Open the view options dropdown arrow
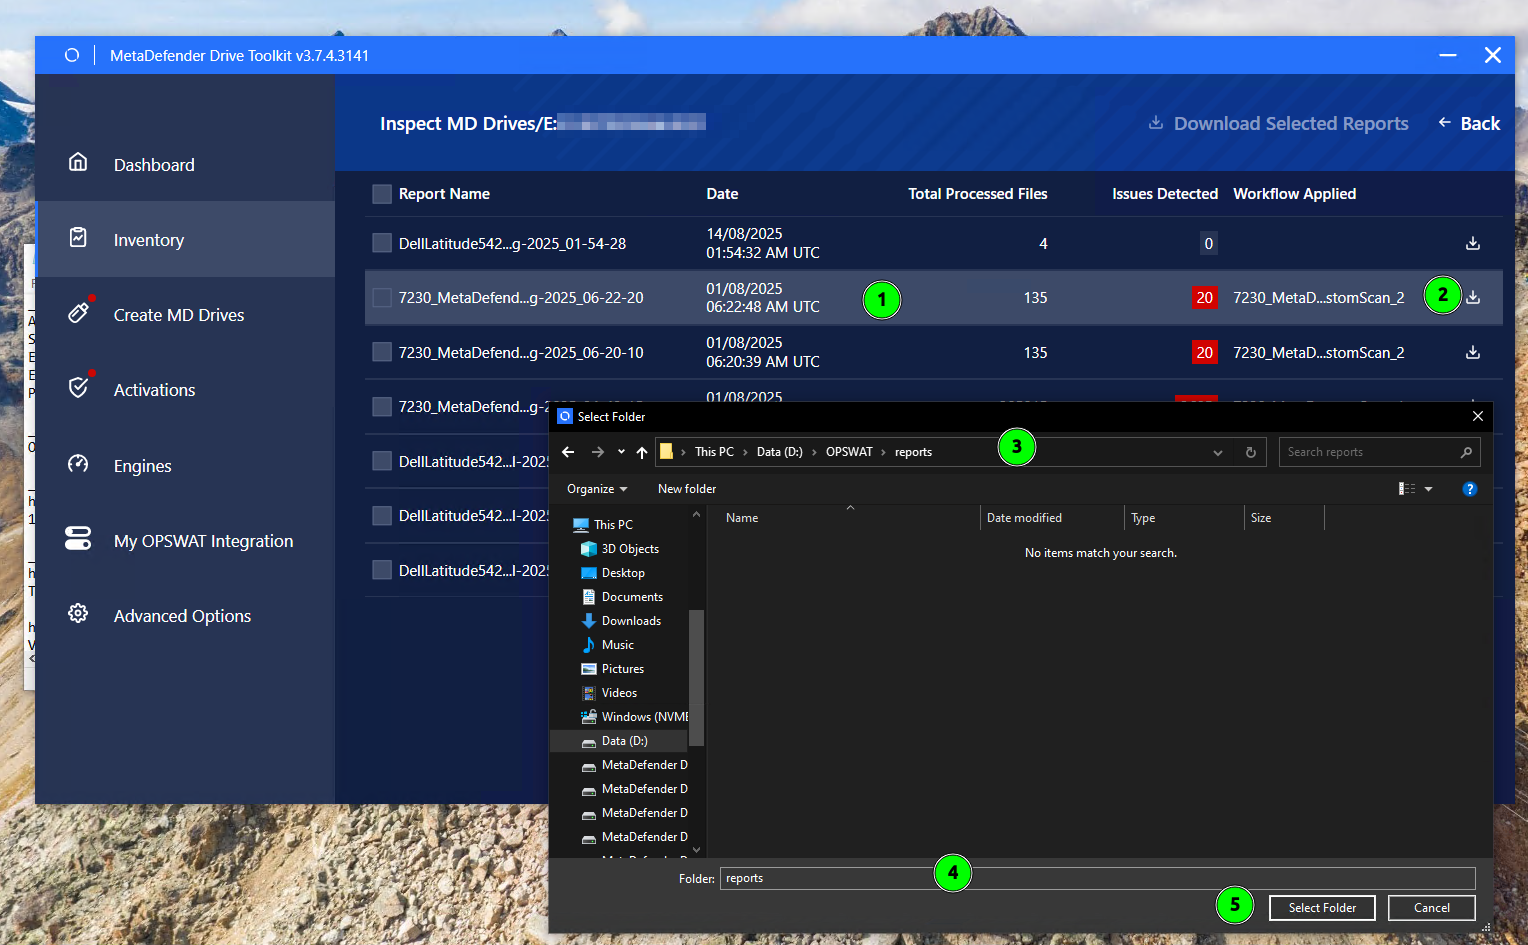1528x945 pixels. [x=1429, y=489]
